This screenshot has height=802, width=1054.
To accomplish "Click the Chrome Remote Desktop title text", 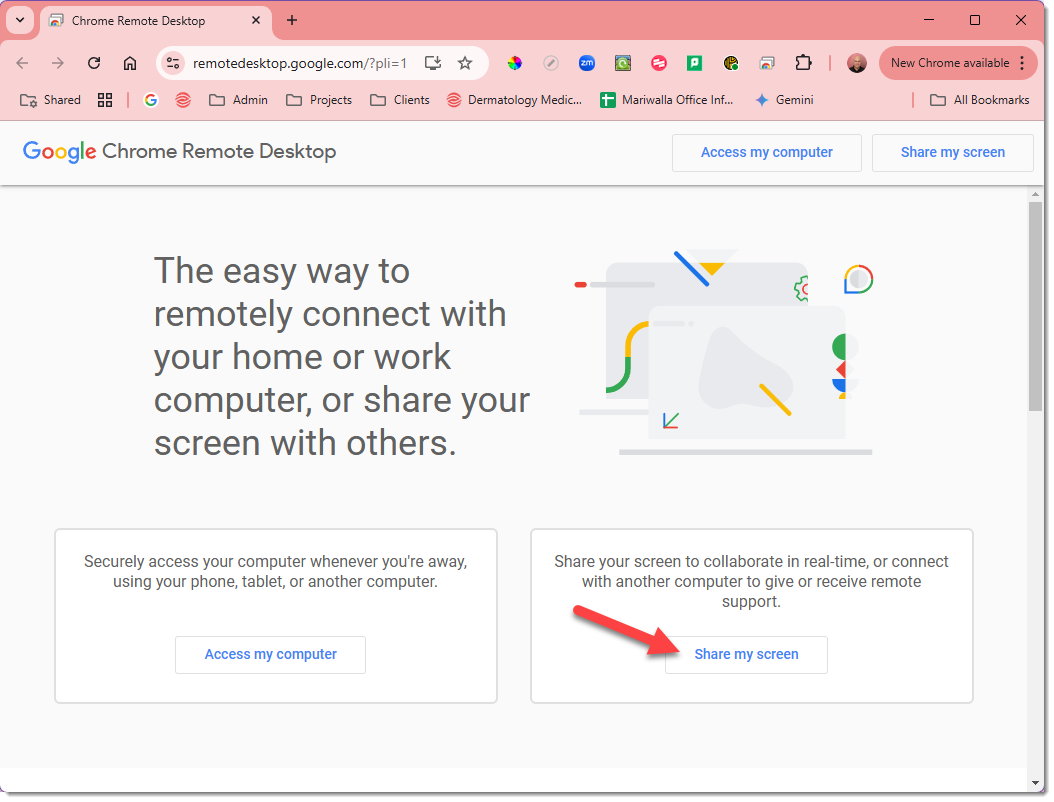I will point(219,152).
